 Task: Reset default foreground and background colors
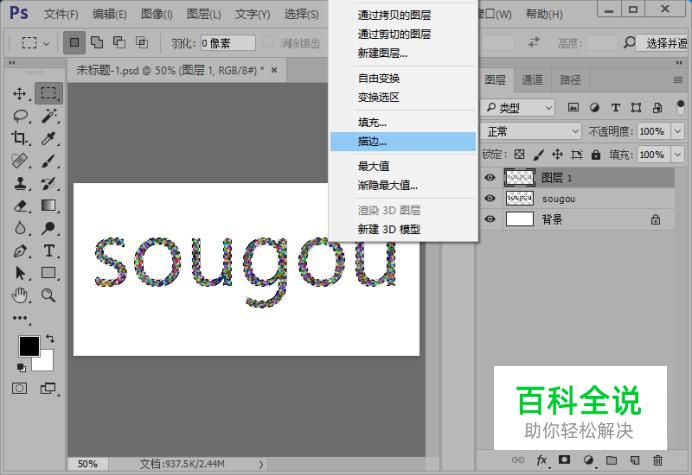21,367
